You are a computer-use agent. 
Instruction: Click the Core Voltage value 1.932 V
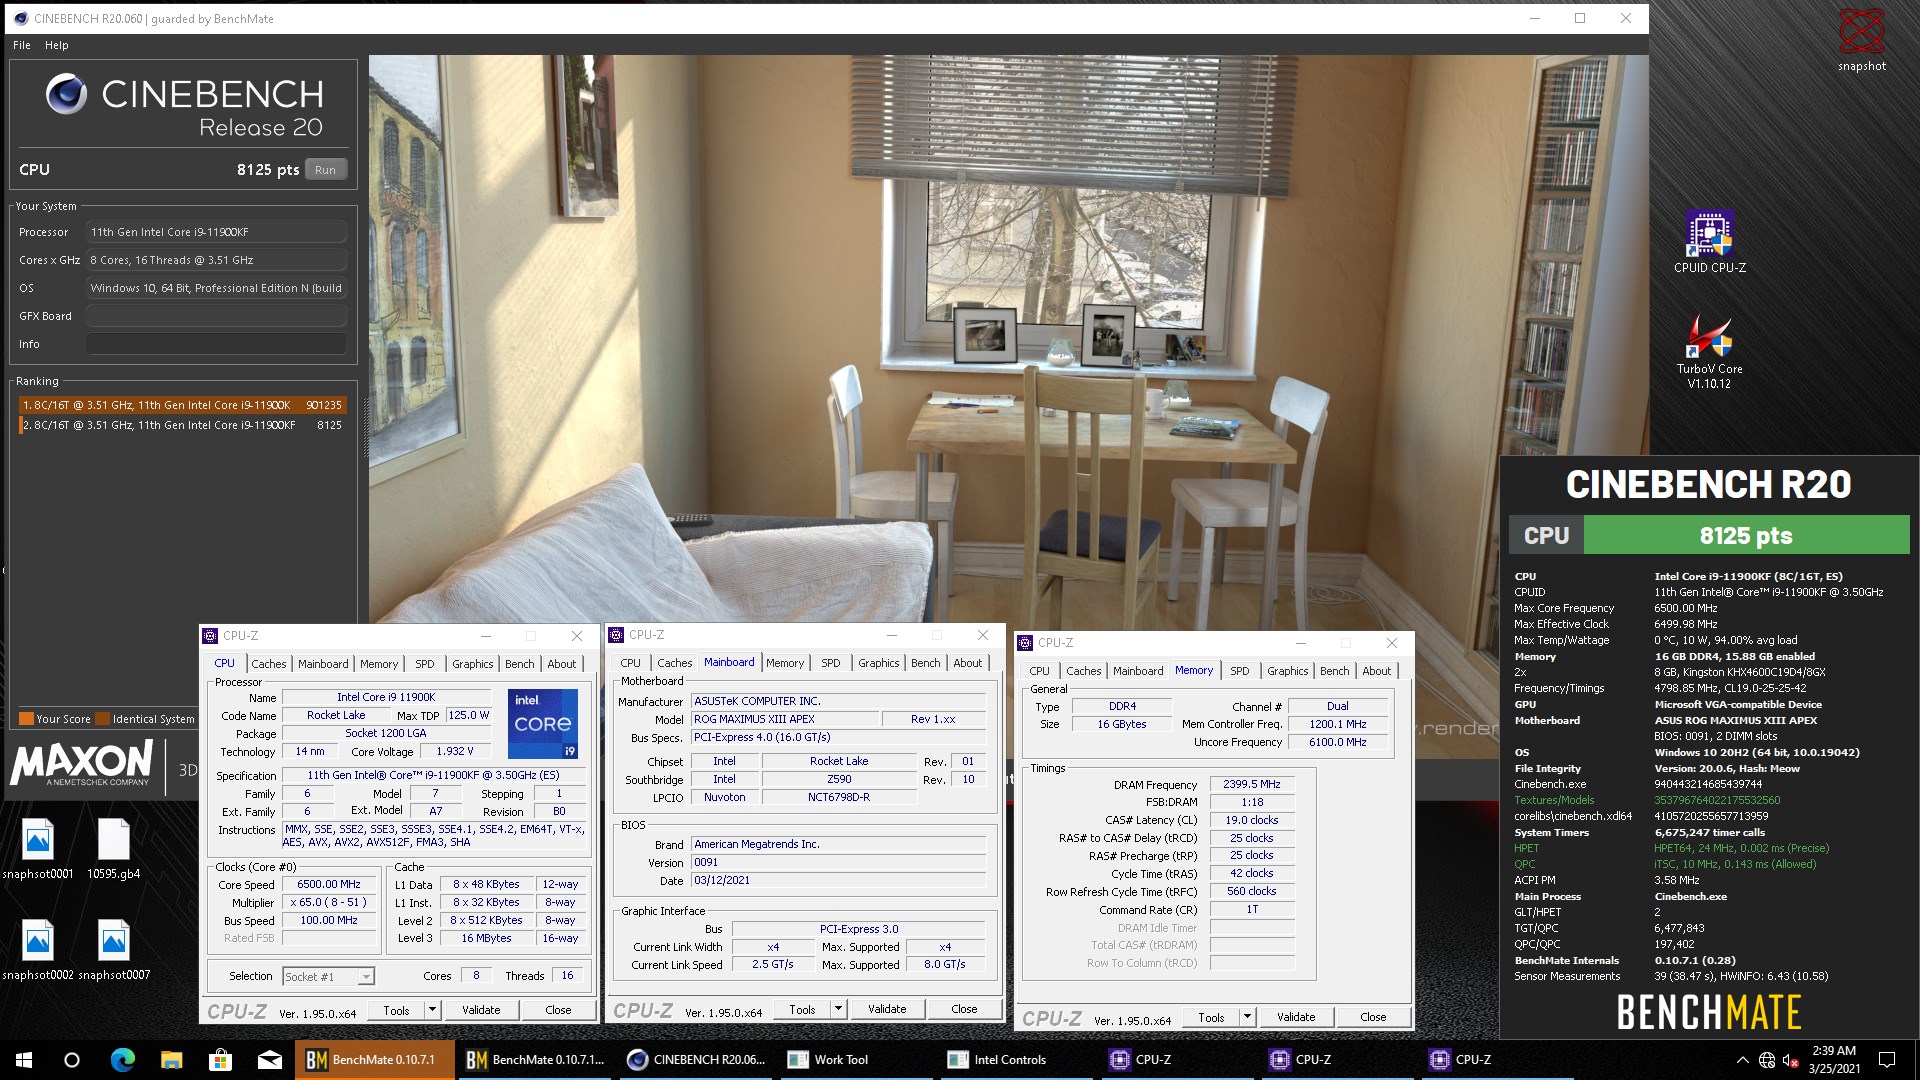455,751
